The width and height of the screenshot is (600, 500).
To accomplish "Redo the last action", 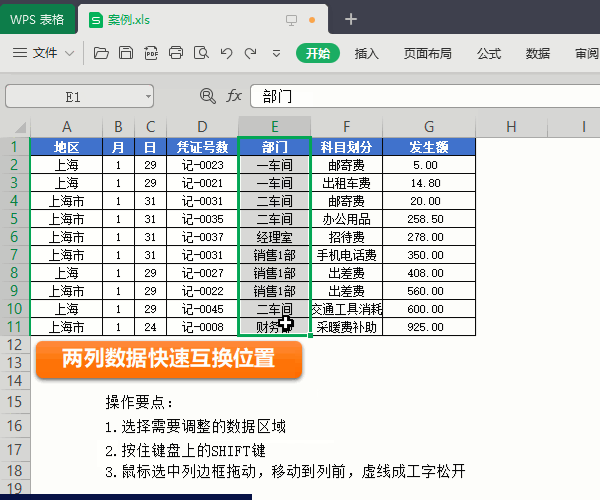I will click(x=251, y=53).
